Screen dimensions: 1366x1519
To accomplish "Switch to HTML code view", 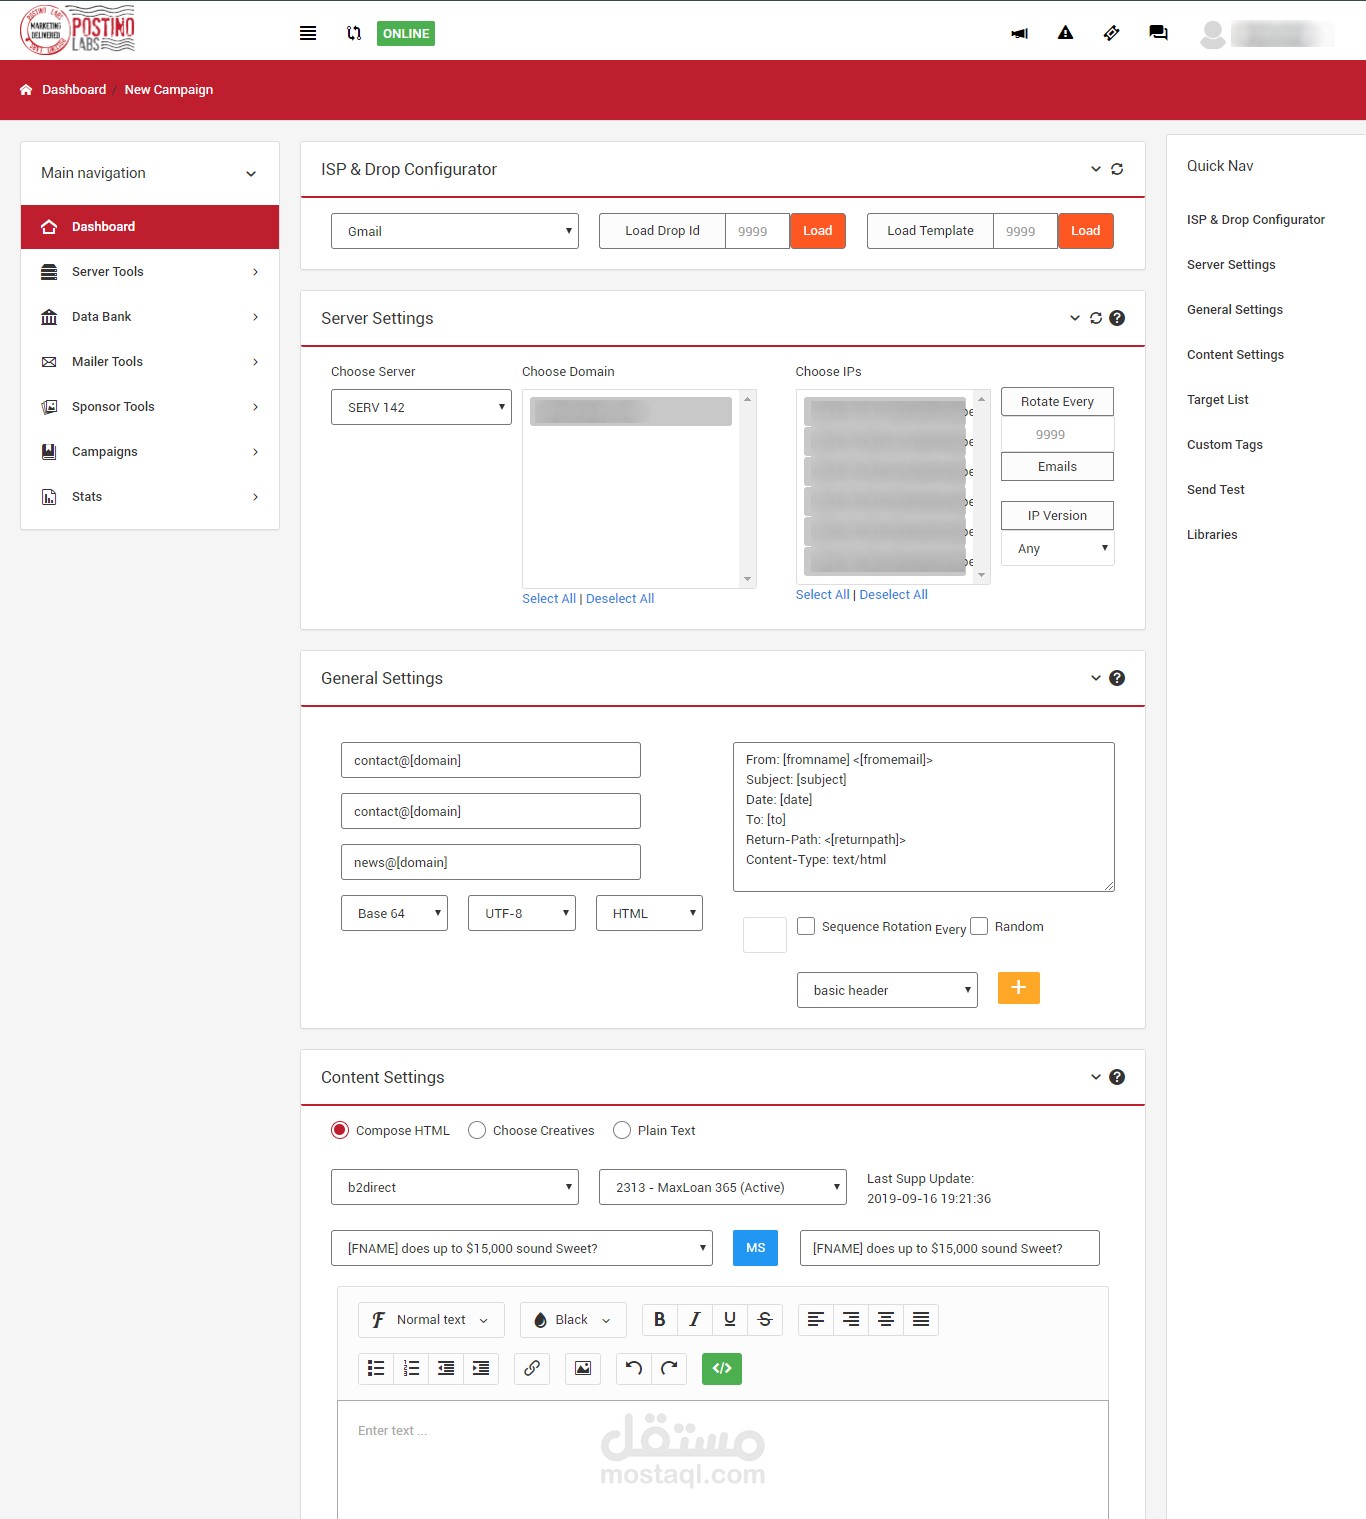I will click(722, 1368).
